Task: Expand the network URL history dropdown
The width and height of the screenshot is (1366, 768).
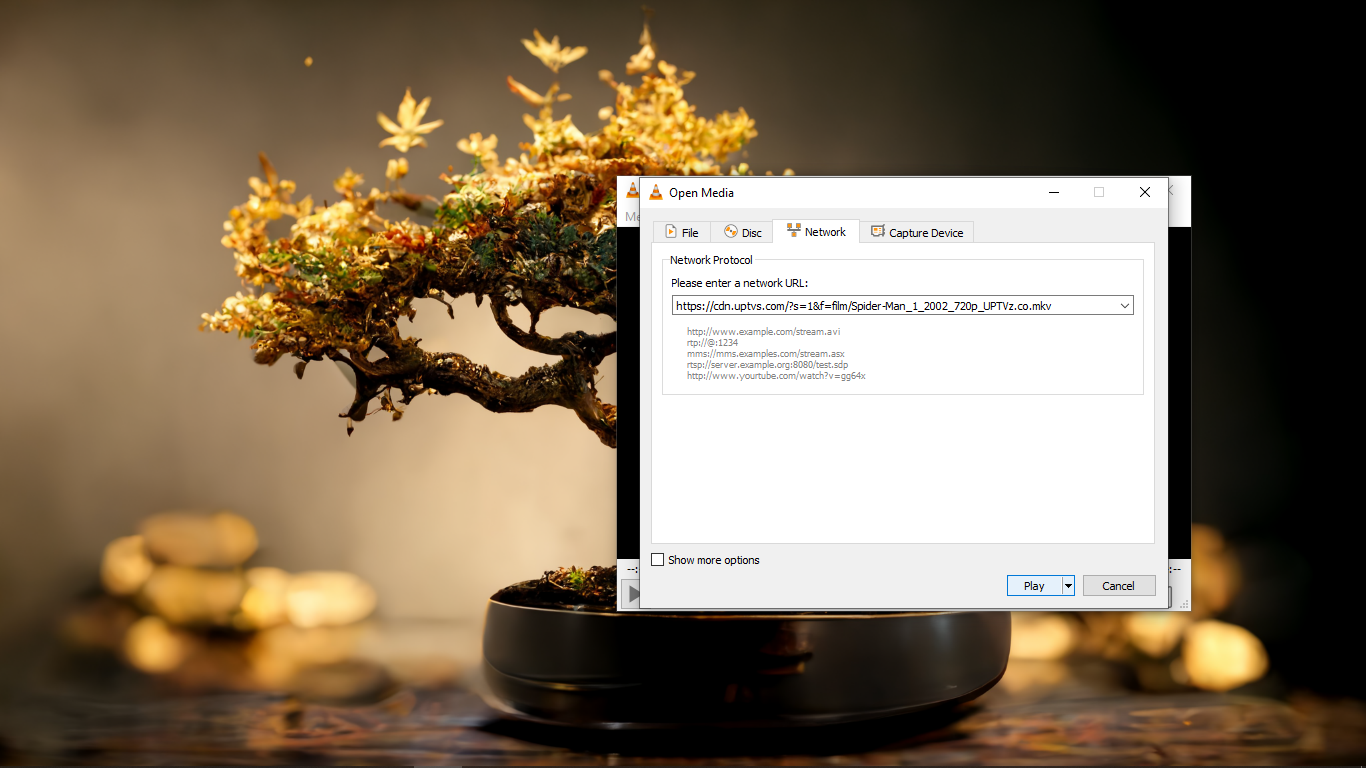Action: (x=1125, y=305)
